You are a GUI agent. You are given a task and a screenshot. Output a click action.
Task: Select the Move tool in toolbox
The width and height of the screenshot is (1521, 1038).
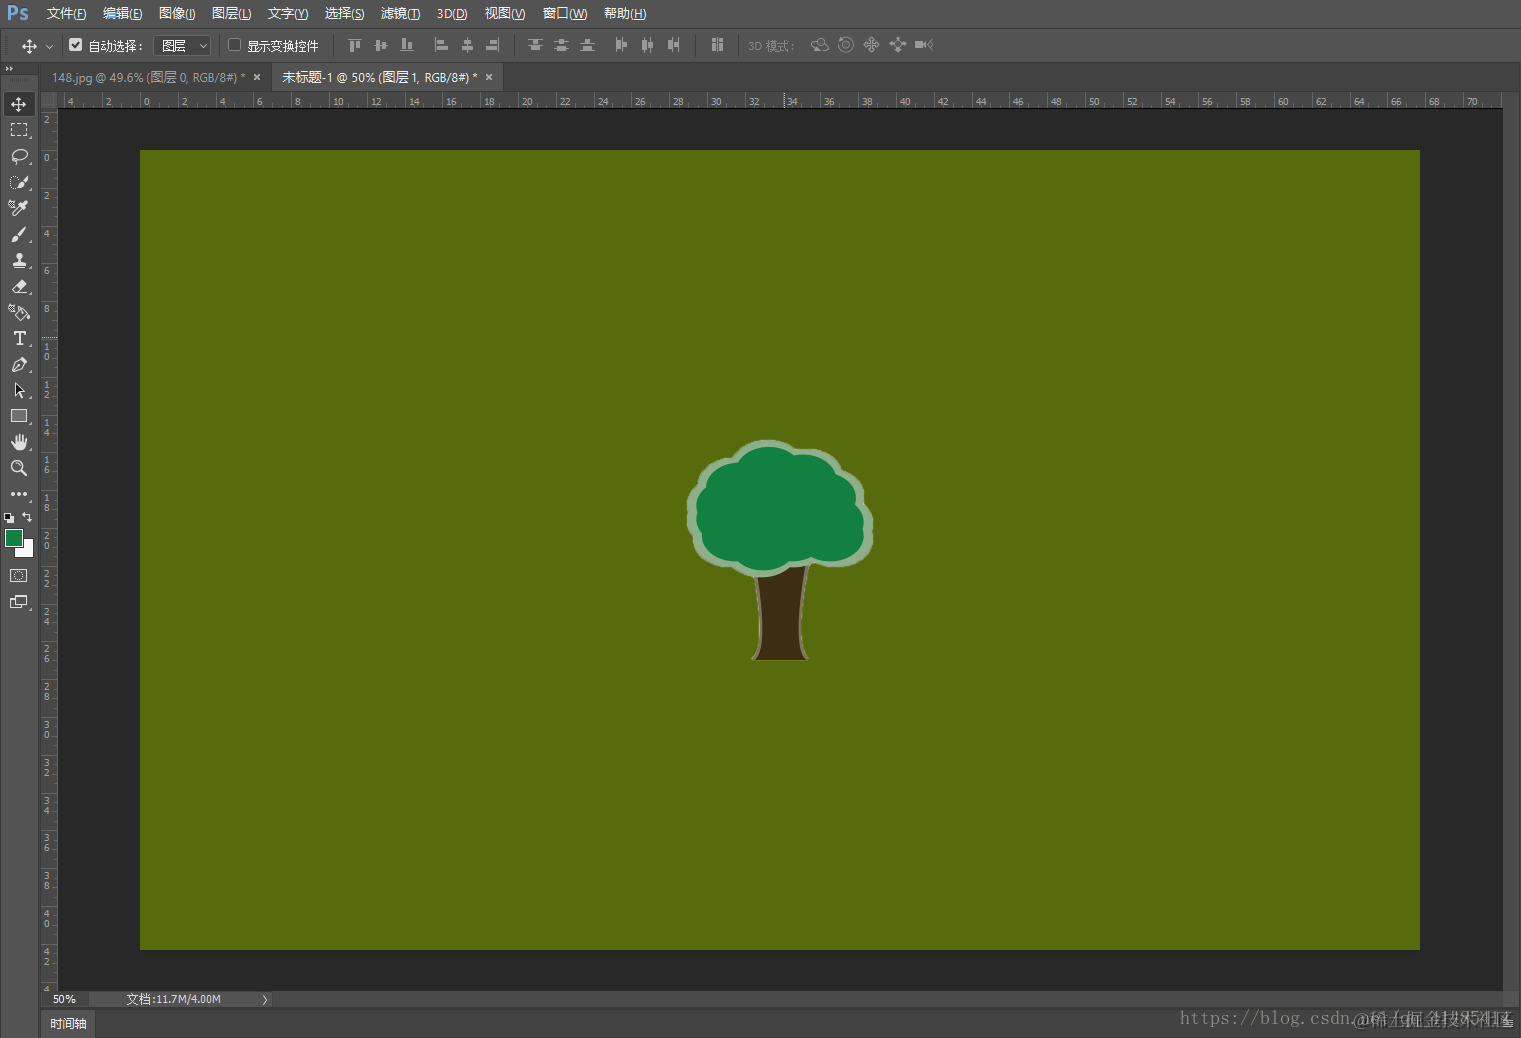coord(19,104)
